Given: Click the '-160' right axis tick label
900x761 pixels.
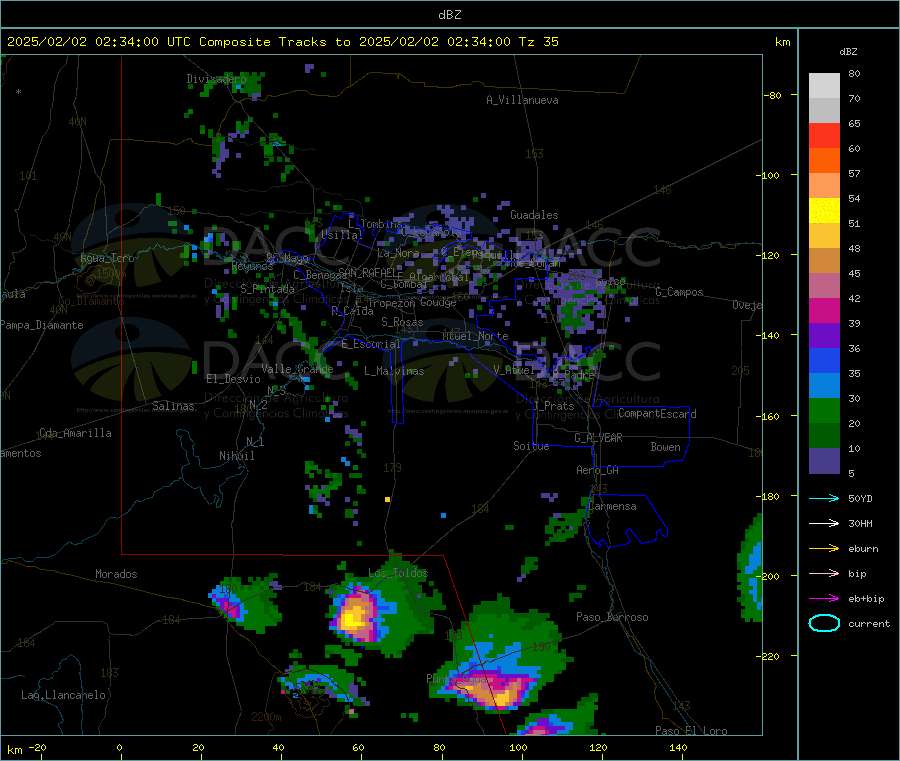Looking at the screenshot, I should coord(767,416).
